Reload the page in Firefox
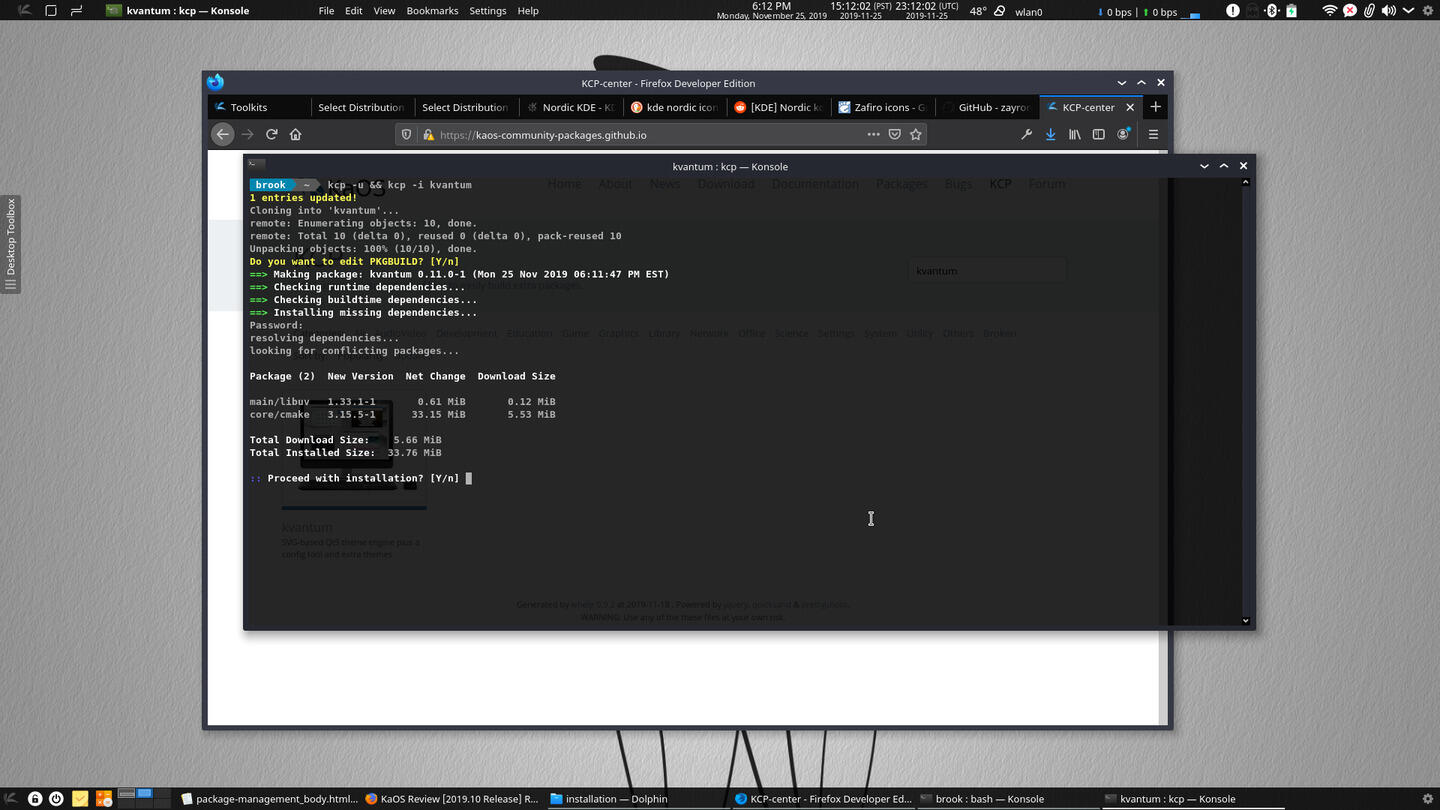The height and width of the screenshot is (810, 1440). pyautogui.click(x=272, y=134)
